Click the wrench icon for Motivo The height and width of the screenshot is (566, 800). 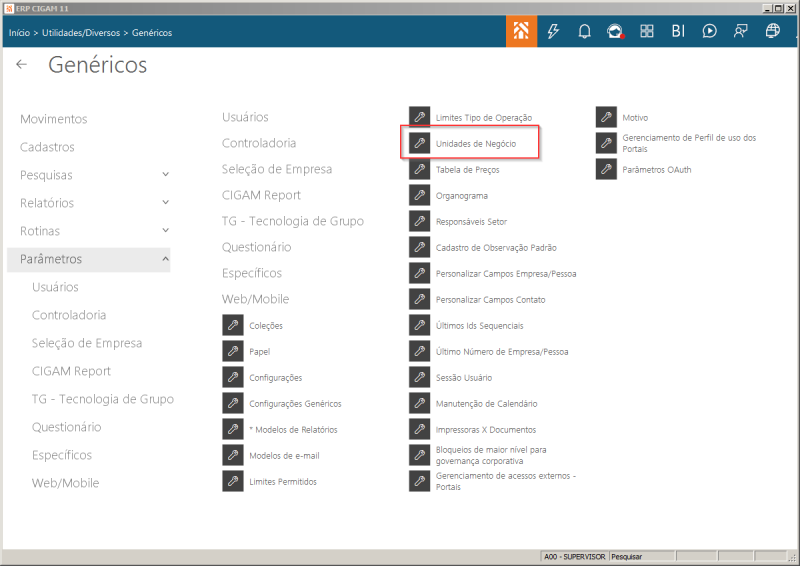pos(606,117)
